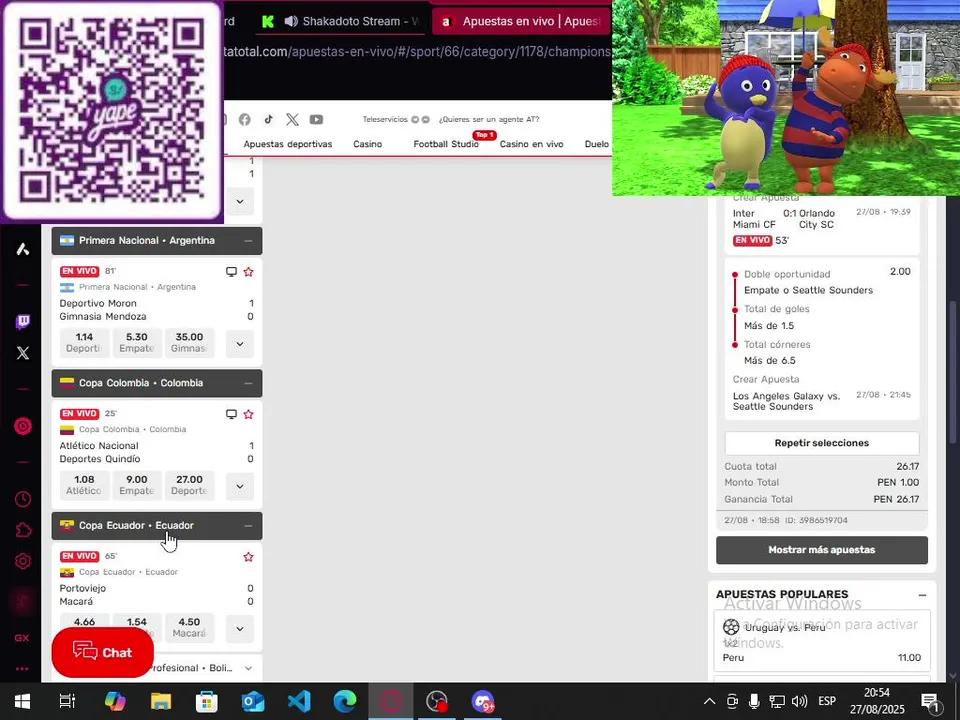Collapse Primera Nacional Argentina section

pos(248,241)
